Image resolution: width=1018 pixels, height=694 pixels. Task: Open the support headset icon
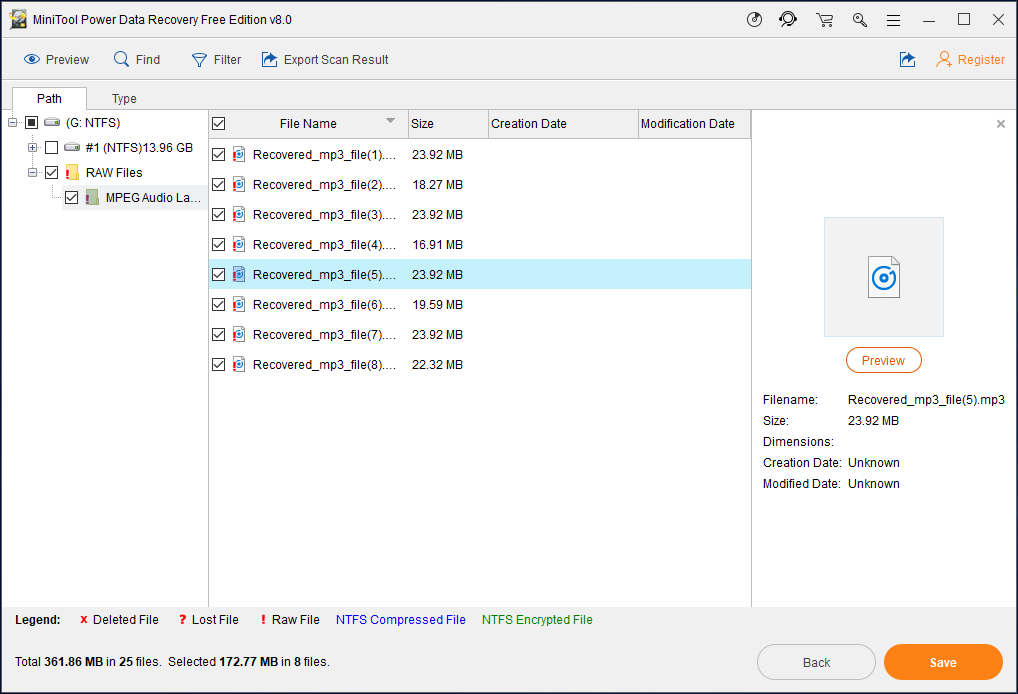tap(788, 19)
